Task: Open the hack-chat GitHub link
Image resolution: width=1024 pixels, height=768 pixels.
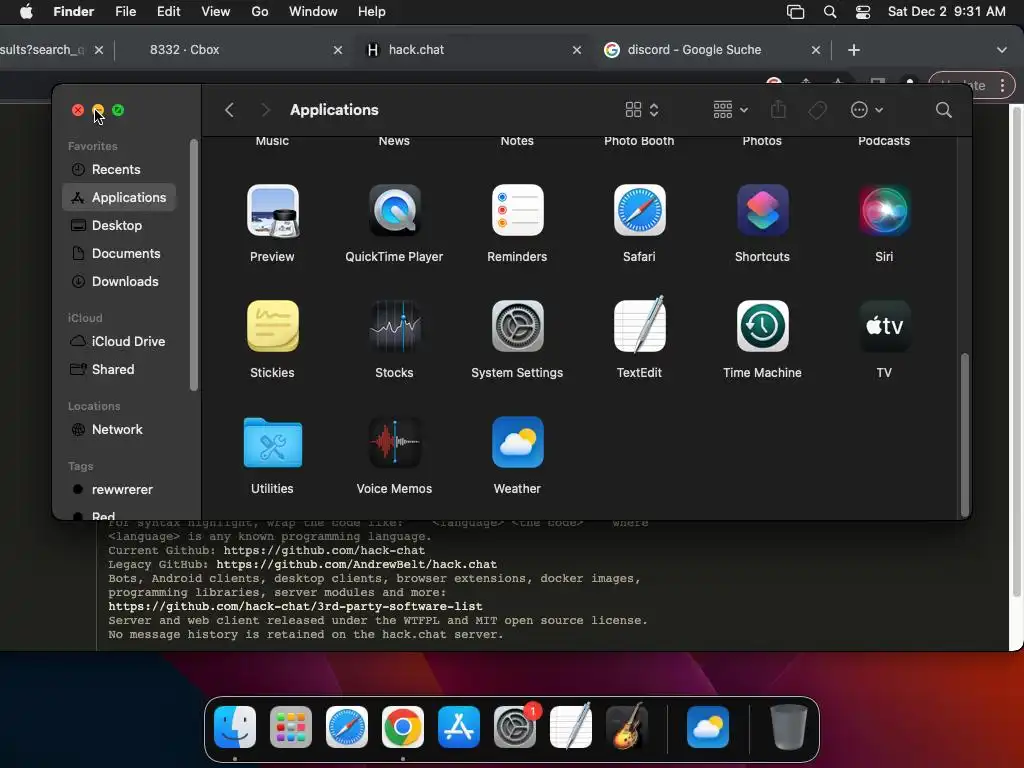Action: point(324,551)
